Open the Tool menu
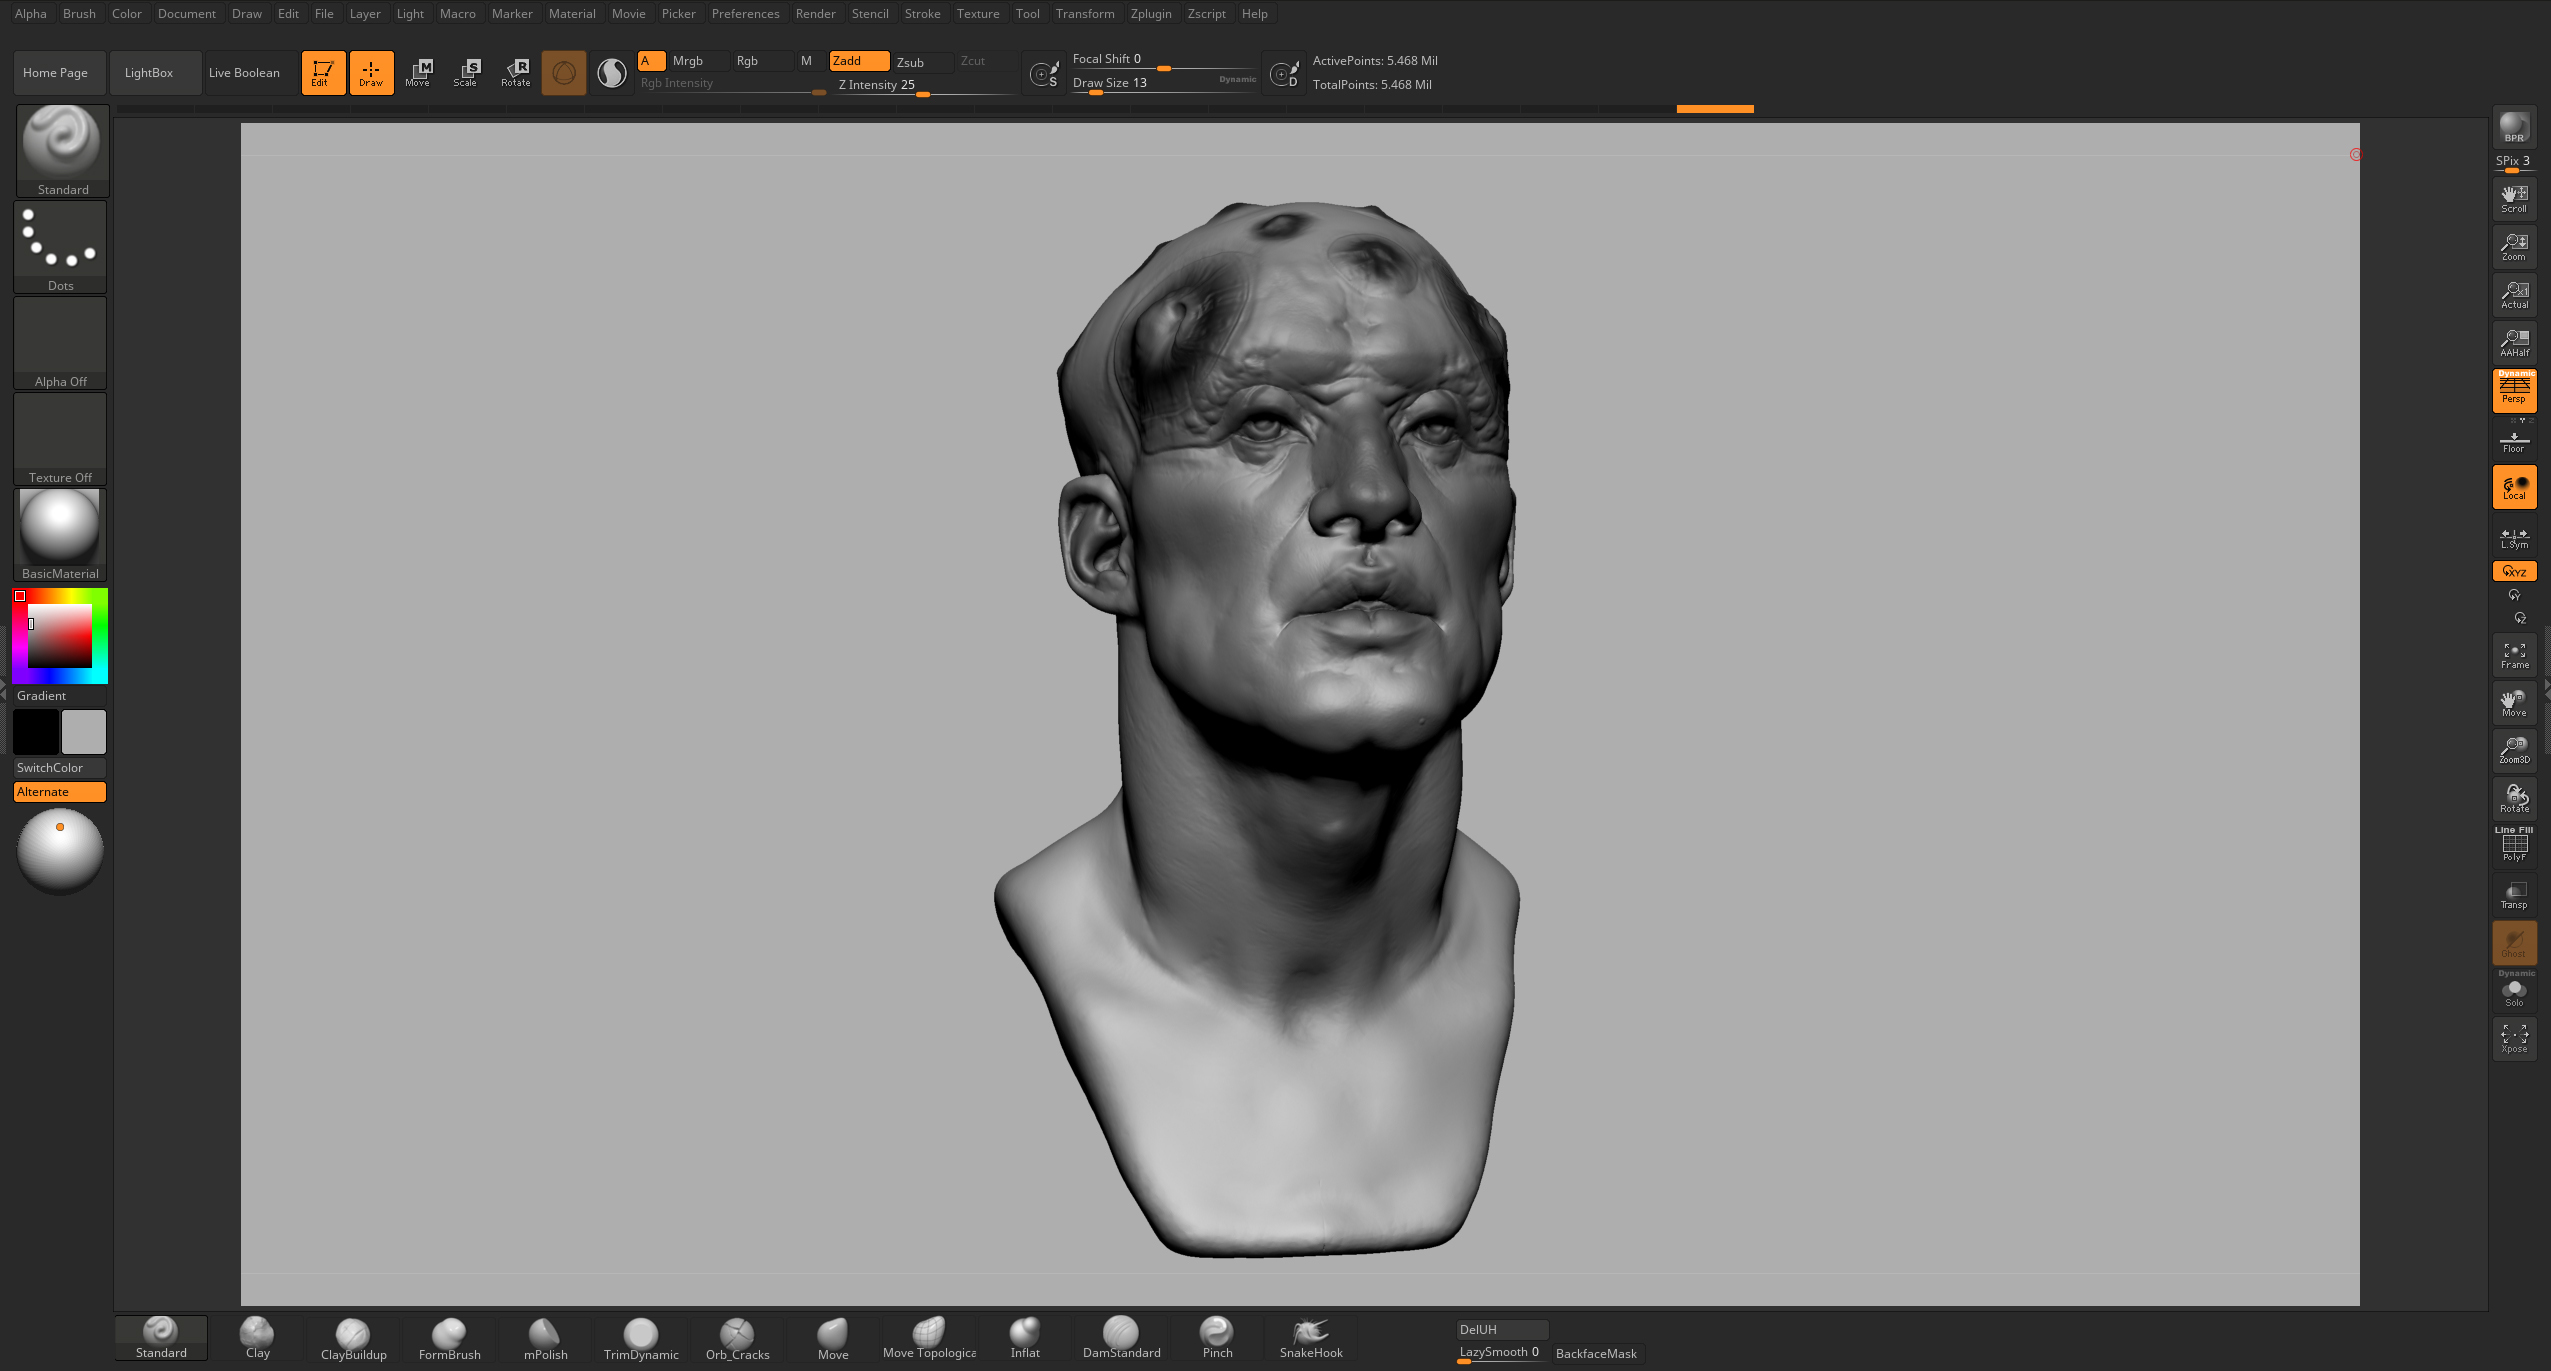The image size is (2551, 1371). 1027,14
